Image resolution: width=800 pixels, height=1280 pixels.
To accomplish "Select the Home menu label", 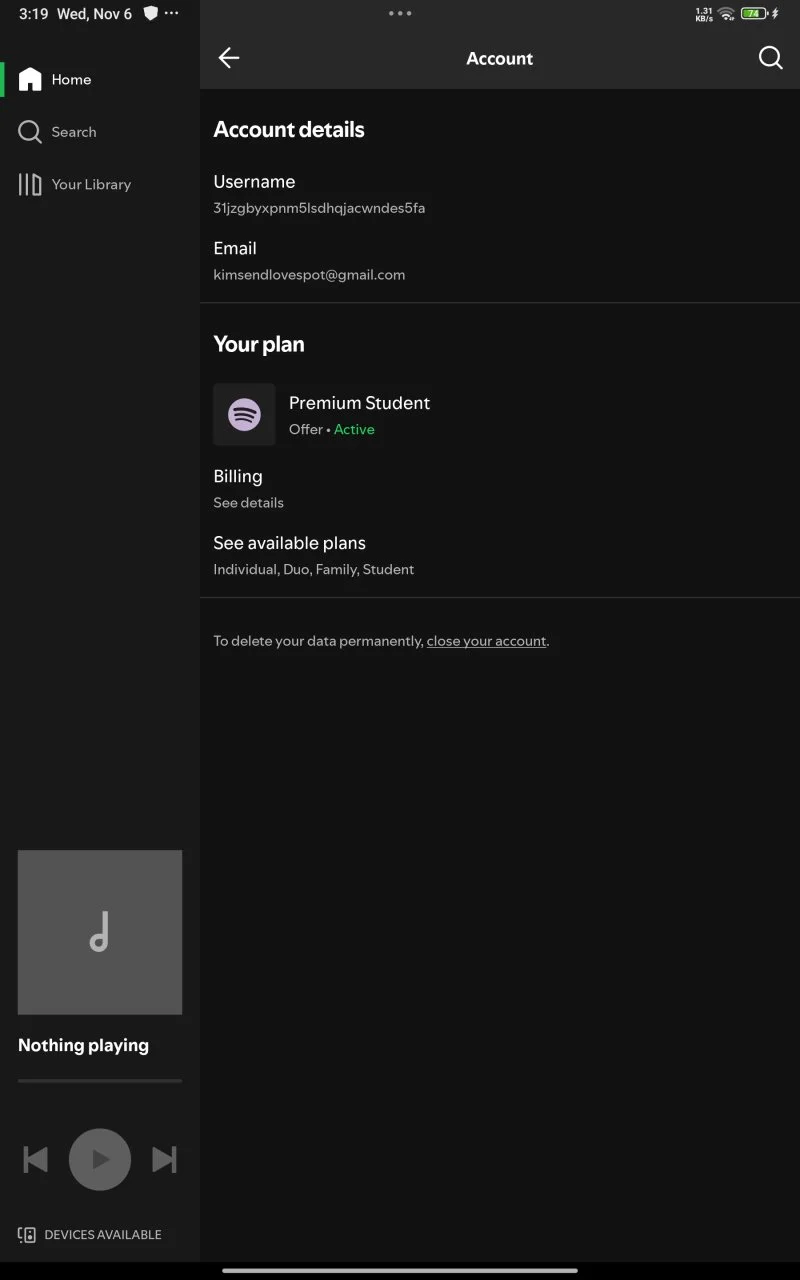I will tap(71, 80).
